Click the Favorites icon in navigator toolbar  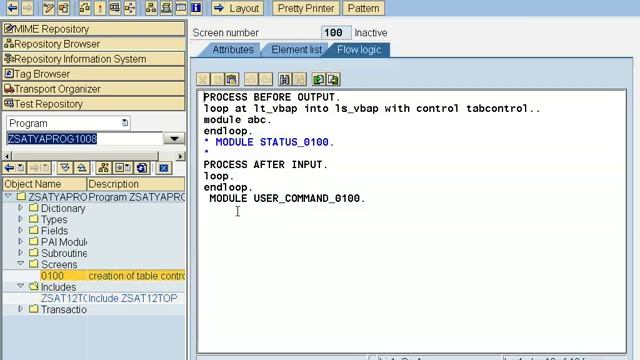[x=122, y=168]
